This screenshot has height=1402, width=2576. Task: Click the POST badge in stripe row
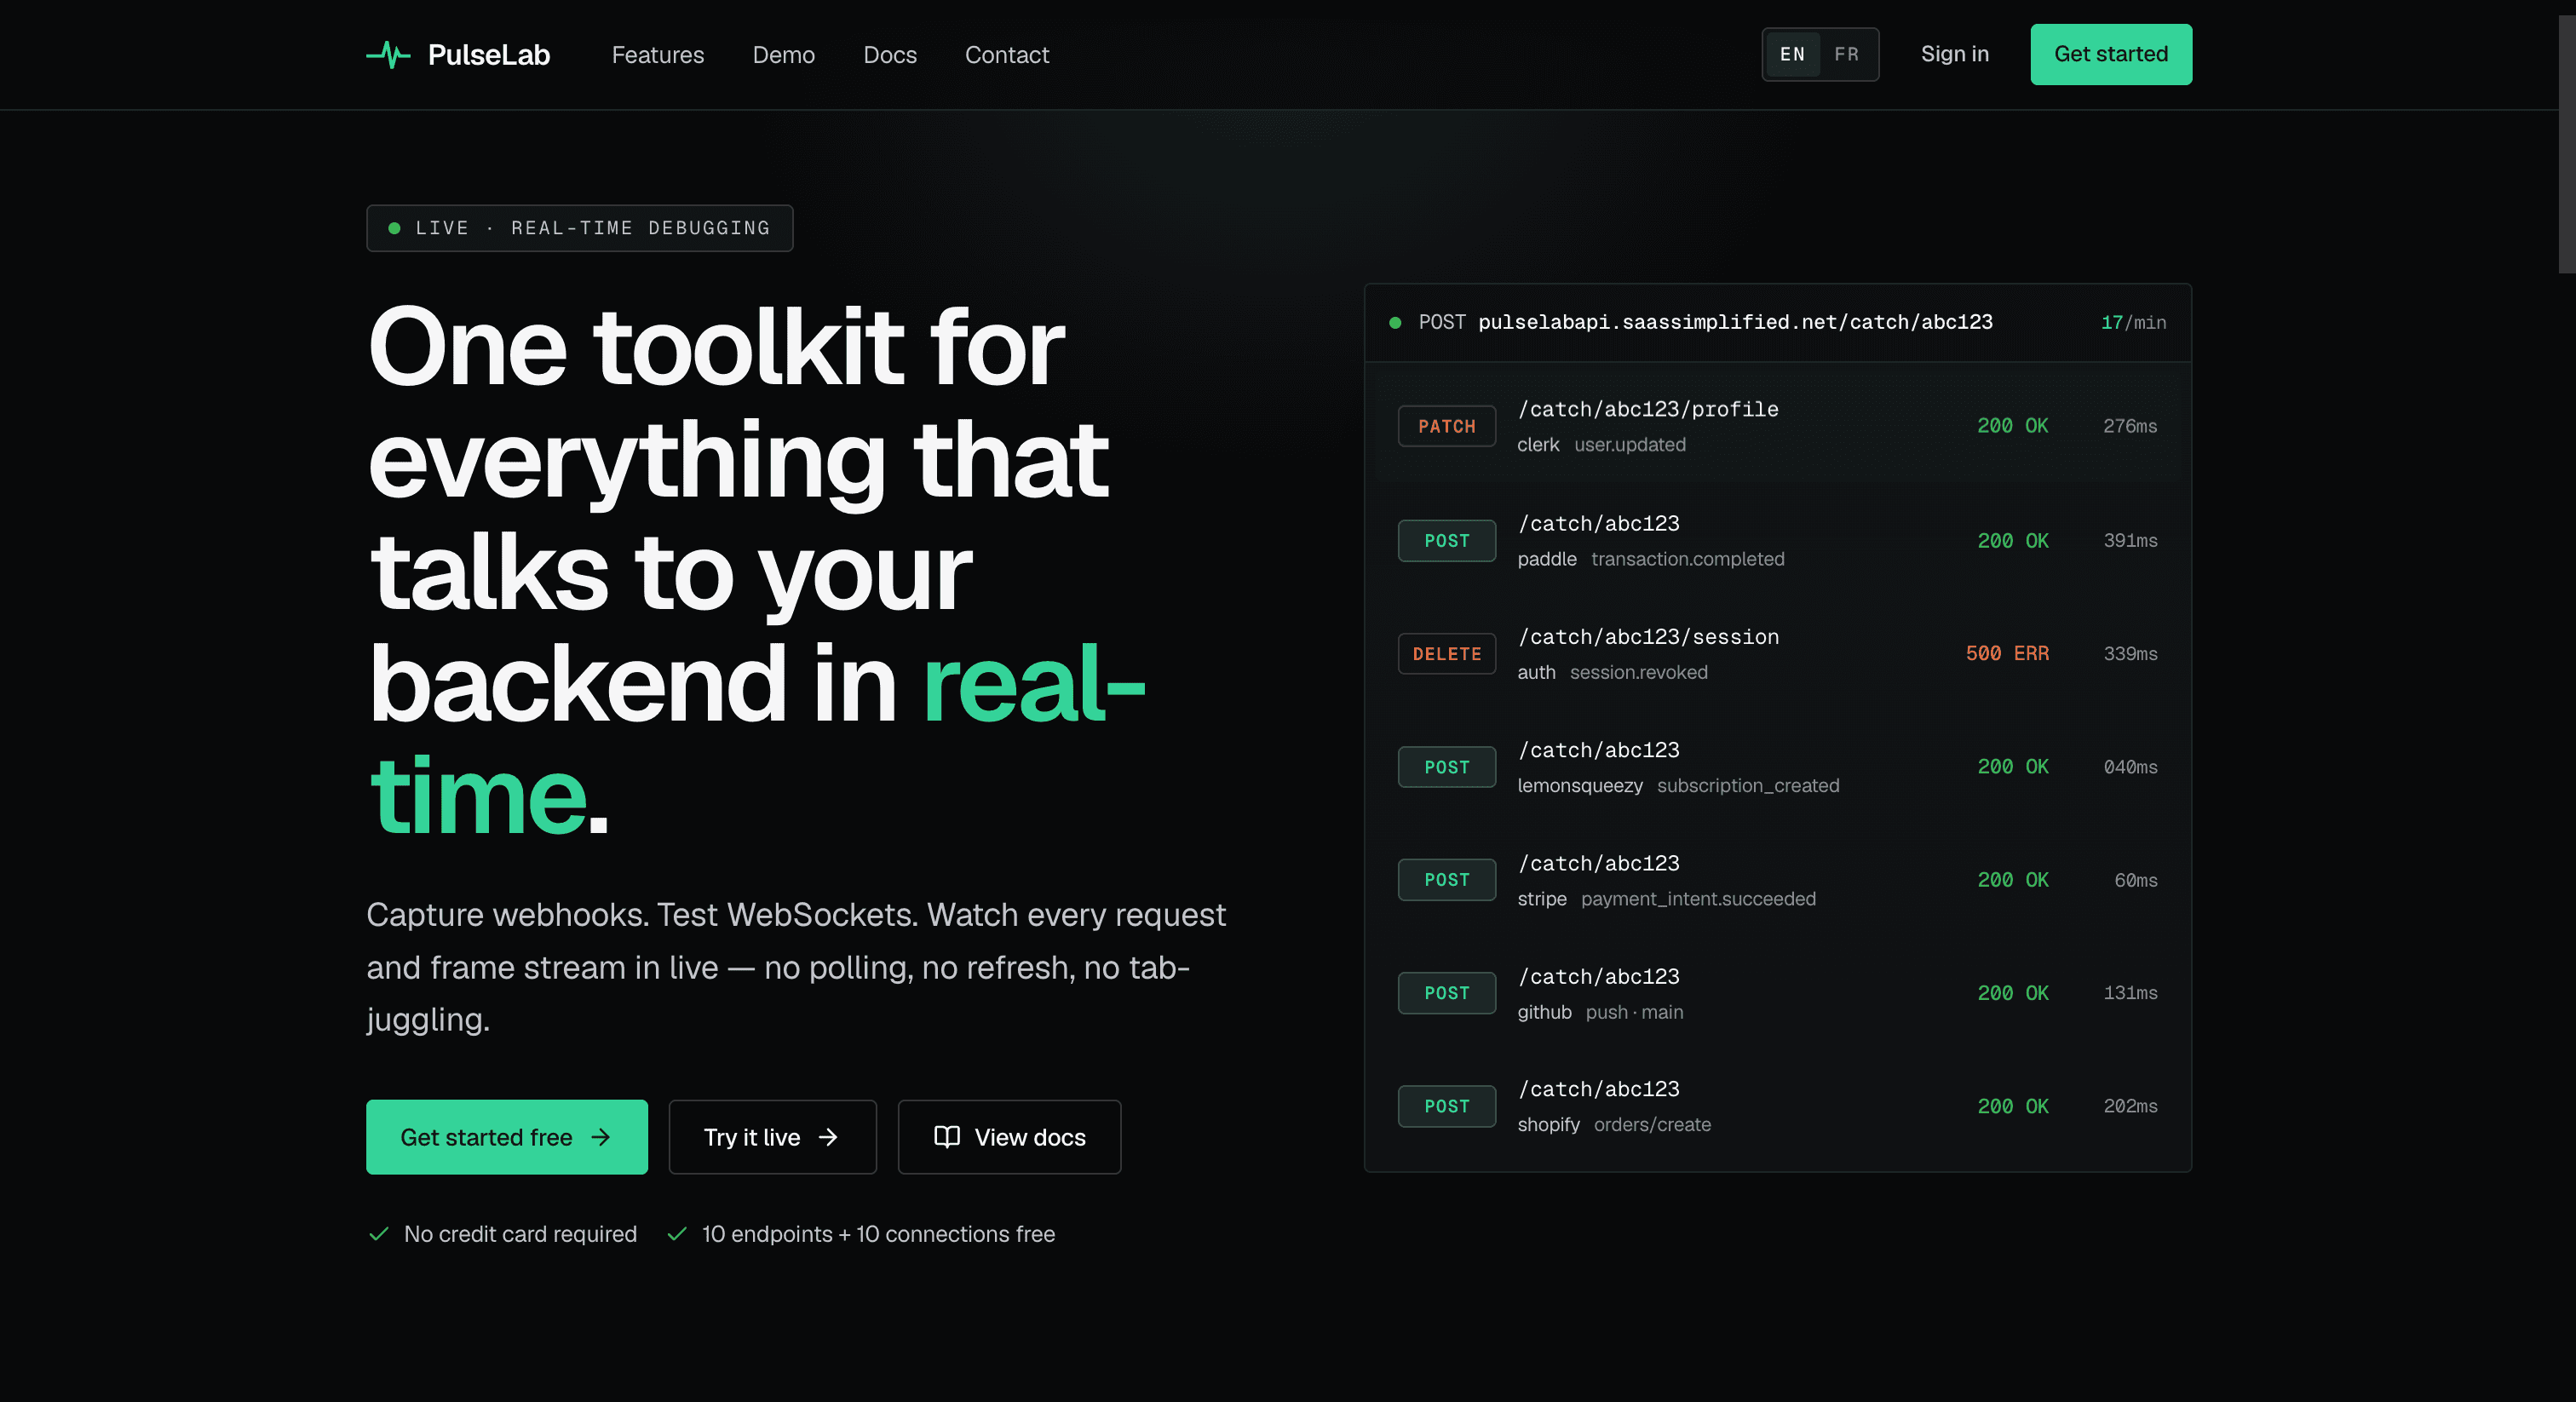coord(1446,880)
